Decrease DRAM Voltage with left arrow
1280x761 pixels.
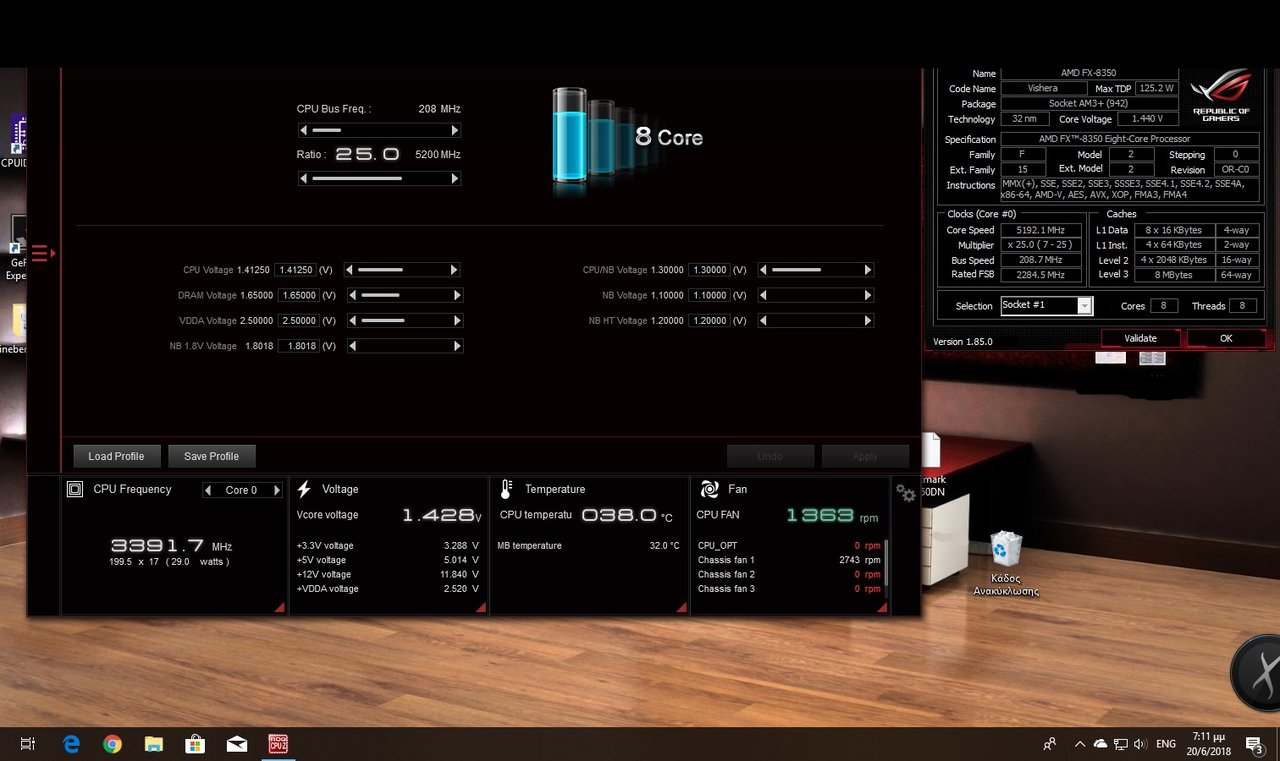[351, 295]
